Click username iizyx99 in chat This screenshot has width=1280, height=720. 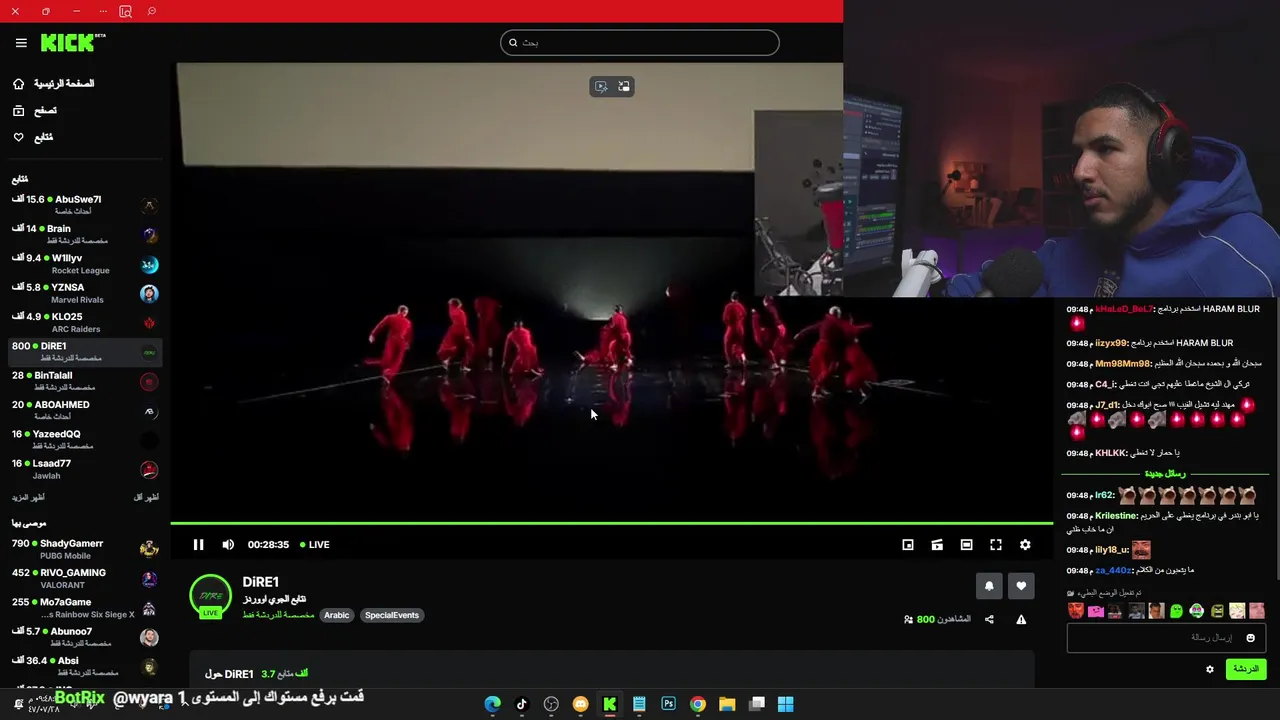pos(1111,343)
